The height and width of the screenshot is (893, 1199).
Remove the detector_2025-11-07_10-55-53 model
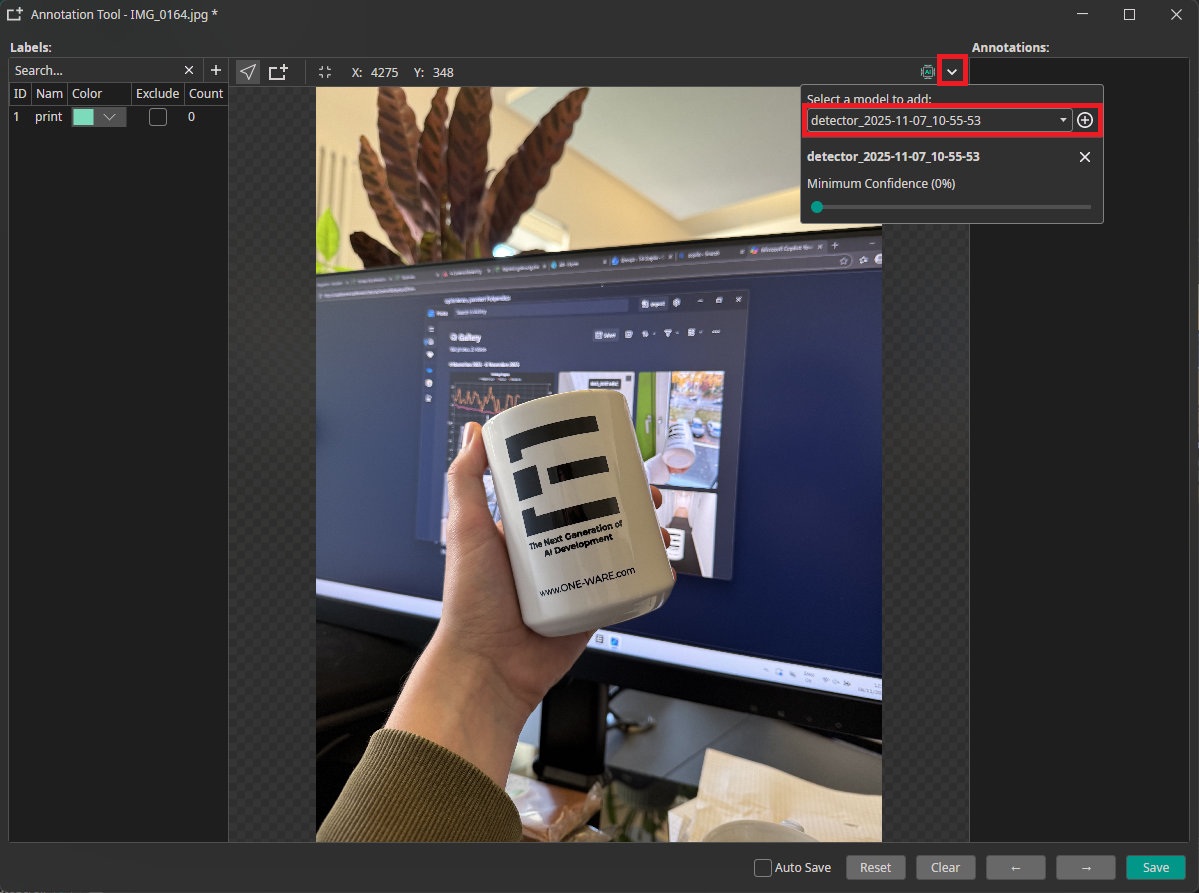click(x=1084, y=157)
